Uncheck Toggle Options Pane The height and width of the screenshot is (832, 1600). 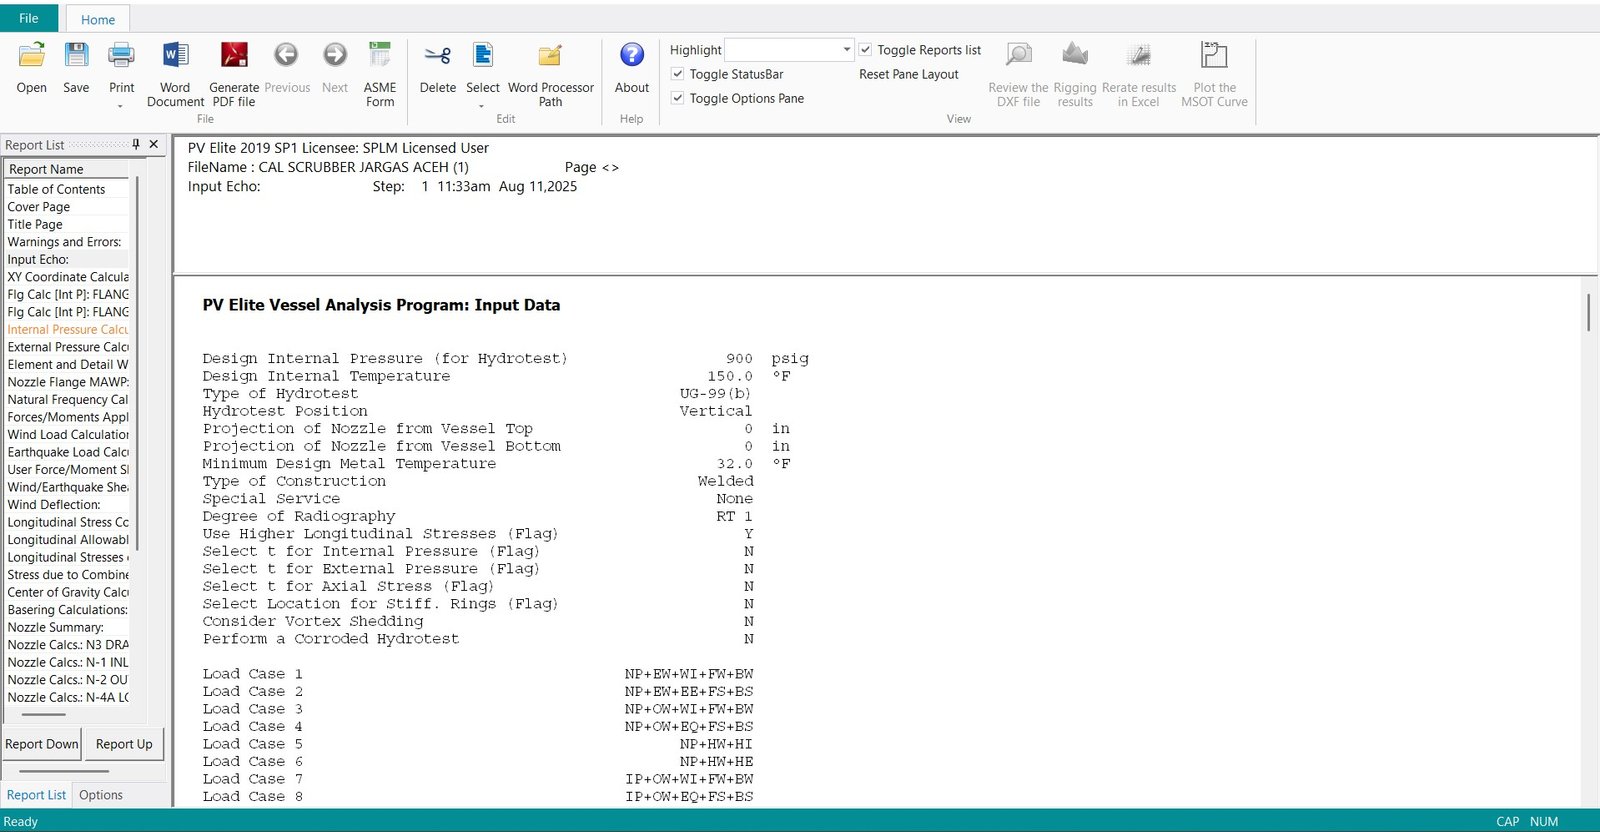click(x=678, y=98)
